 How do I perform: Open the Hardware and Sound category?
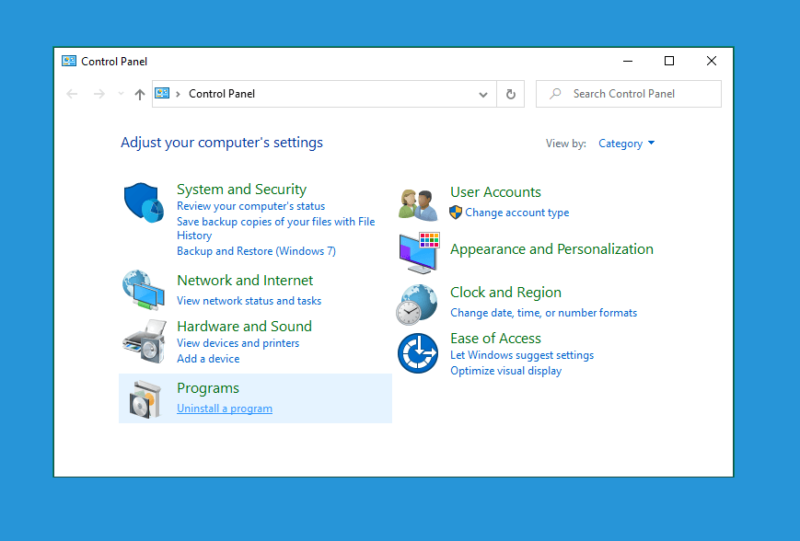point(244,326)
